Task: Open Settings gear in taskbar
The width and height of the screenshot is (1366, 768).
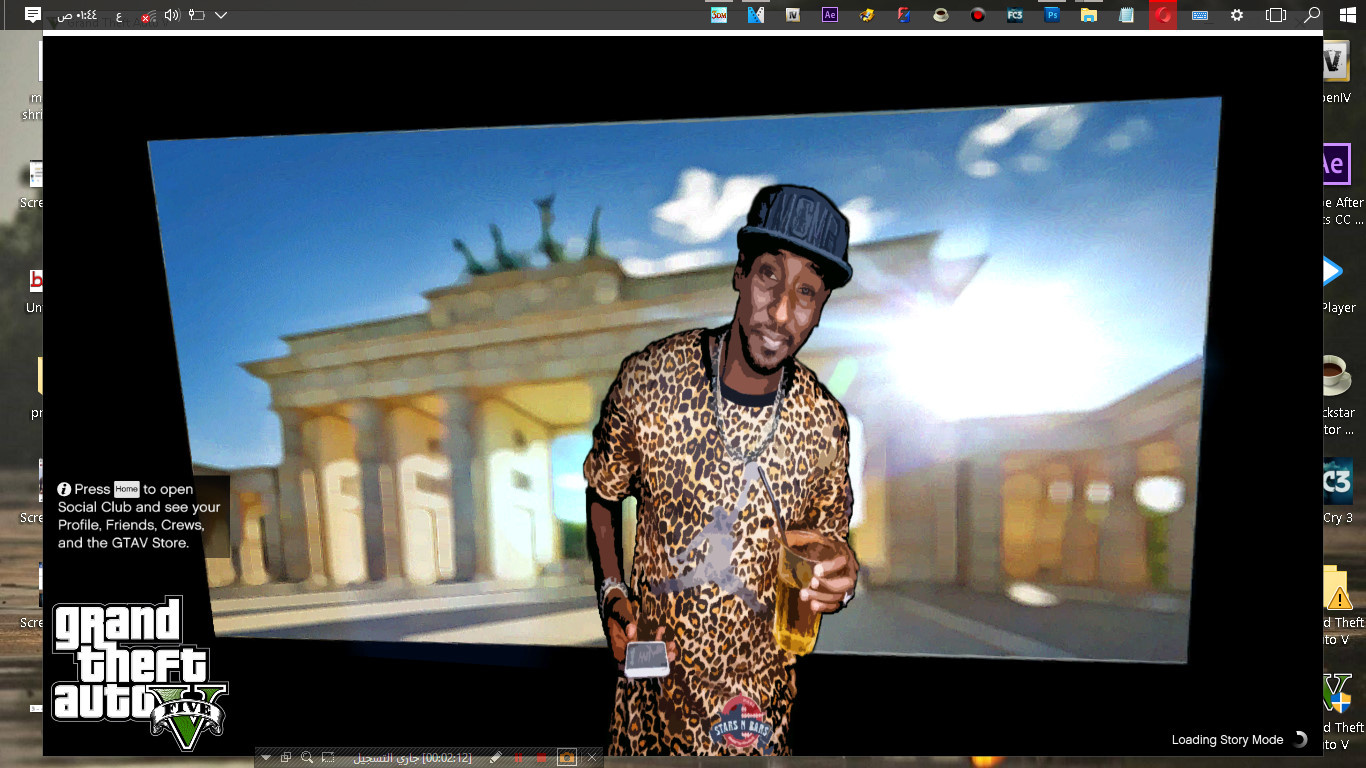Action: click(1237, 15)
